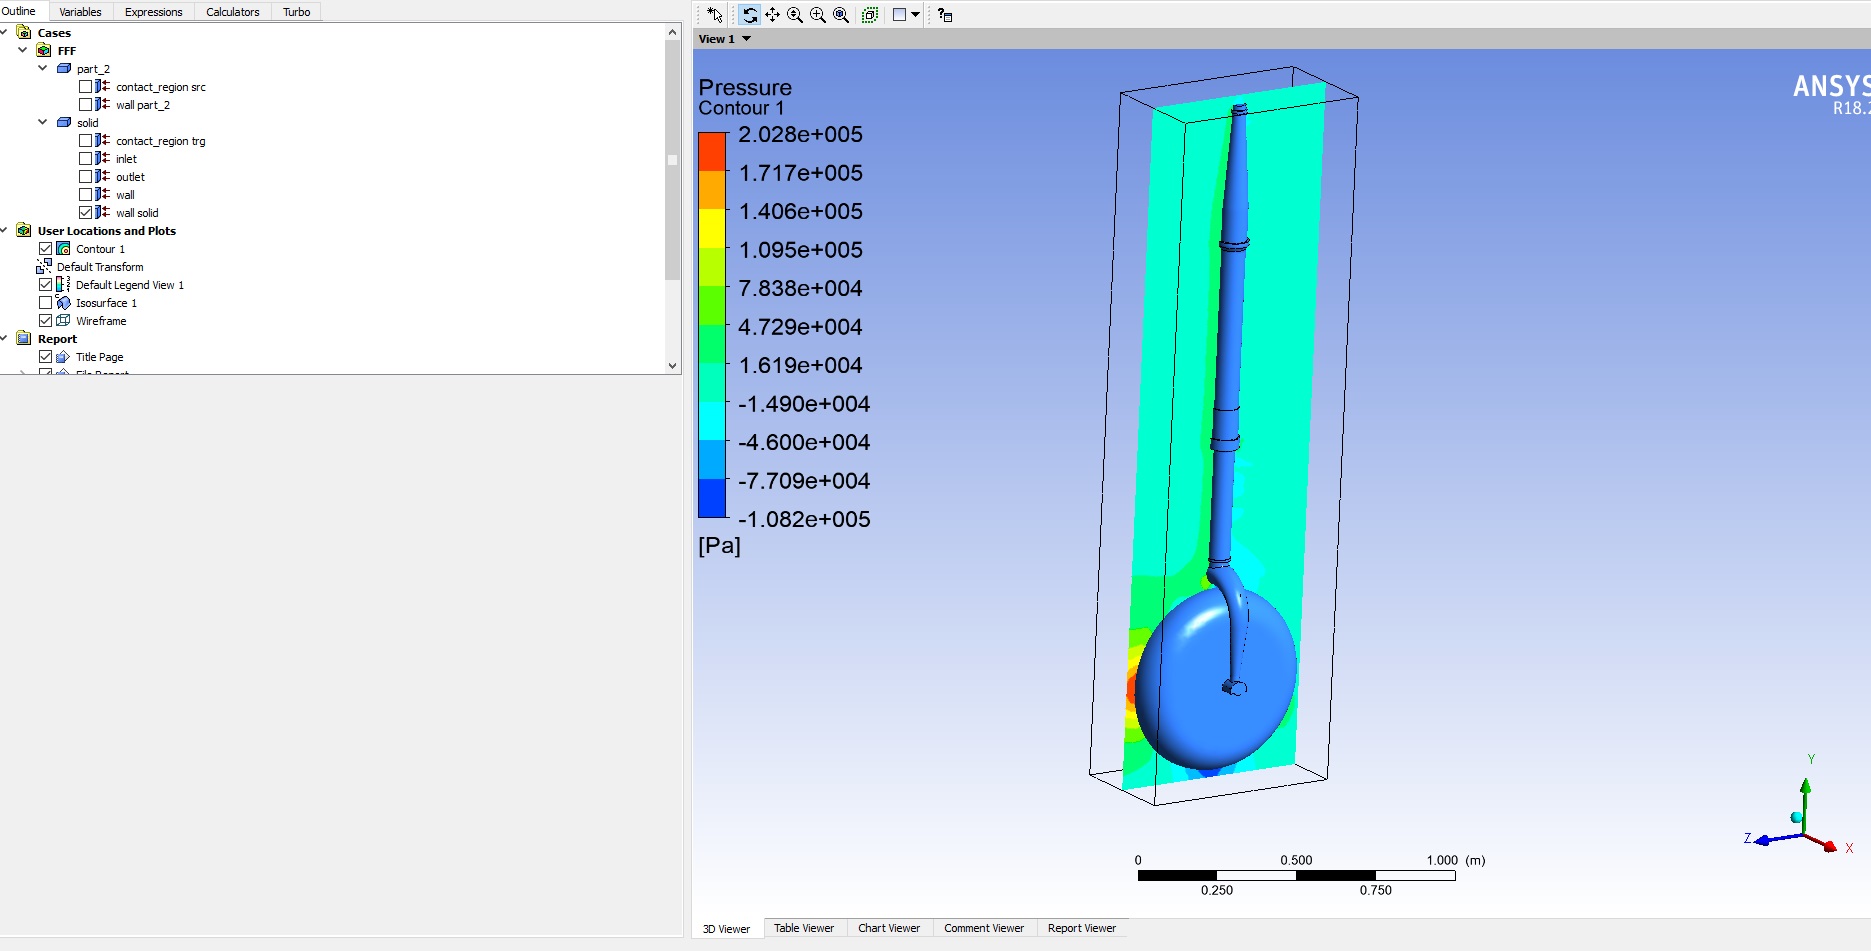
Task: Choose the Zoom Box tool
Action: coord(818,15)
